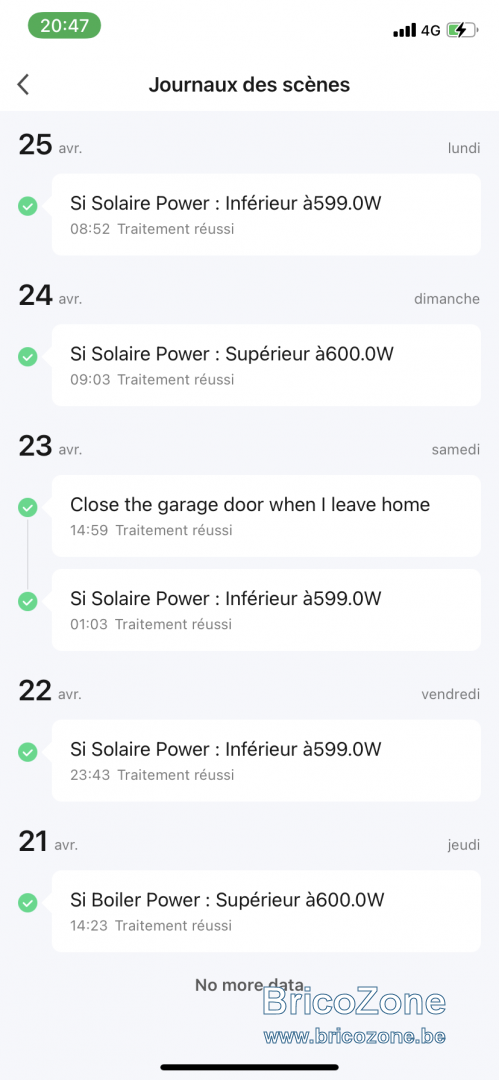Open Solaire Power log entry at 23:43
This screenshot has width=499, height=1080.
(266, 760)
